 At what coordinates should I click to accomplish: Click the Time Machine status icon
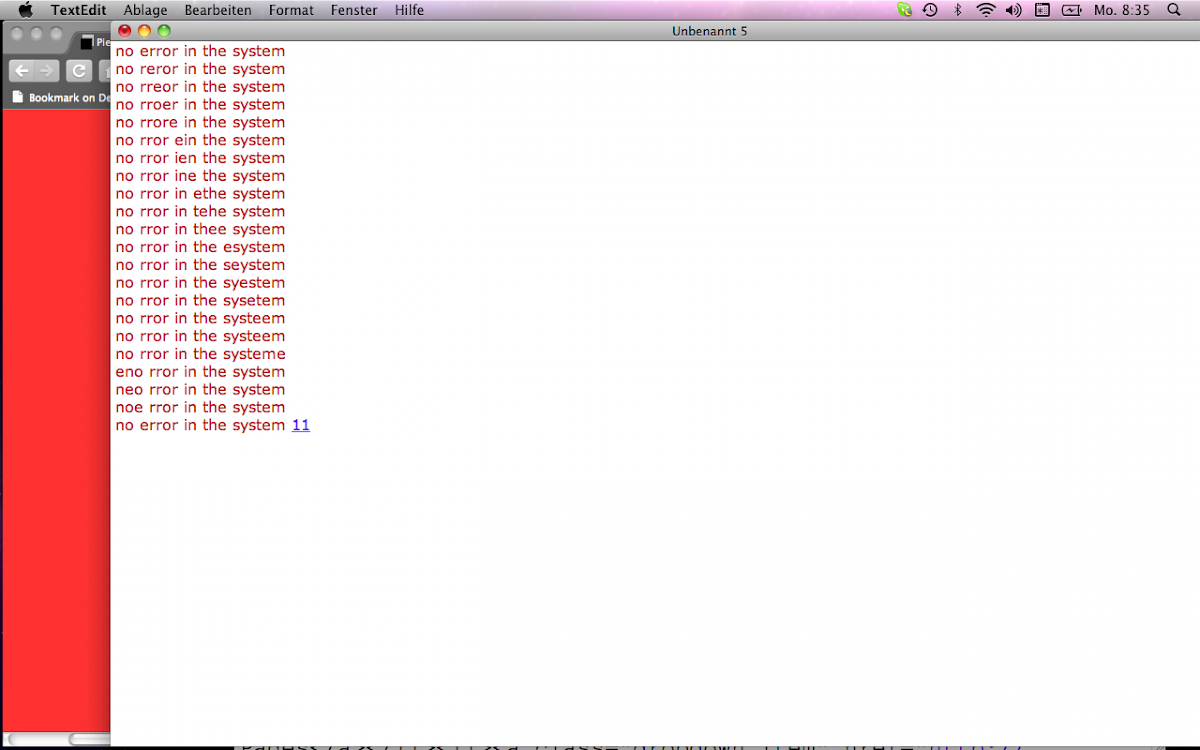pyautogui.click(x=930, y=10)
